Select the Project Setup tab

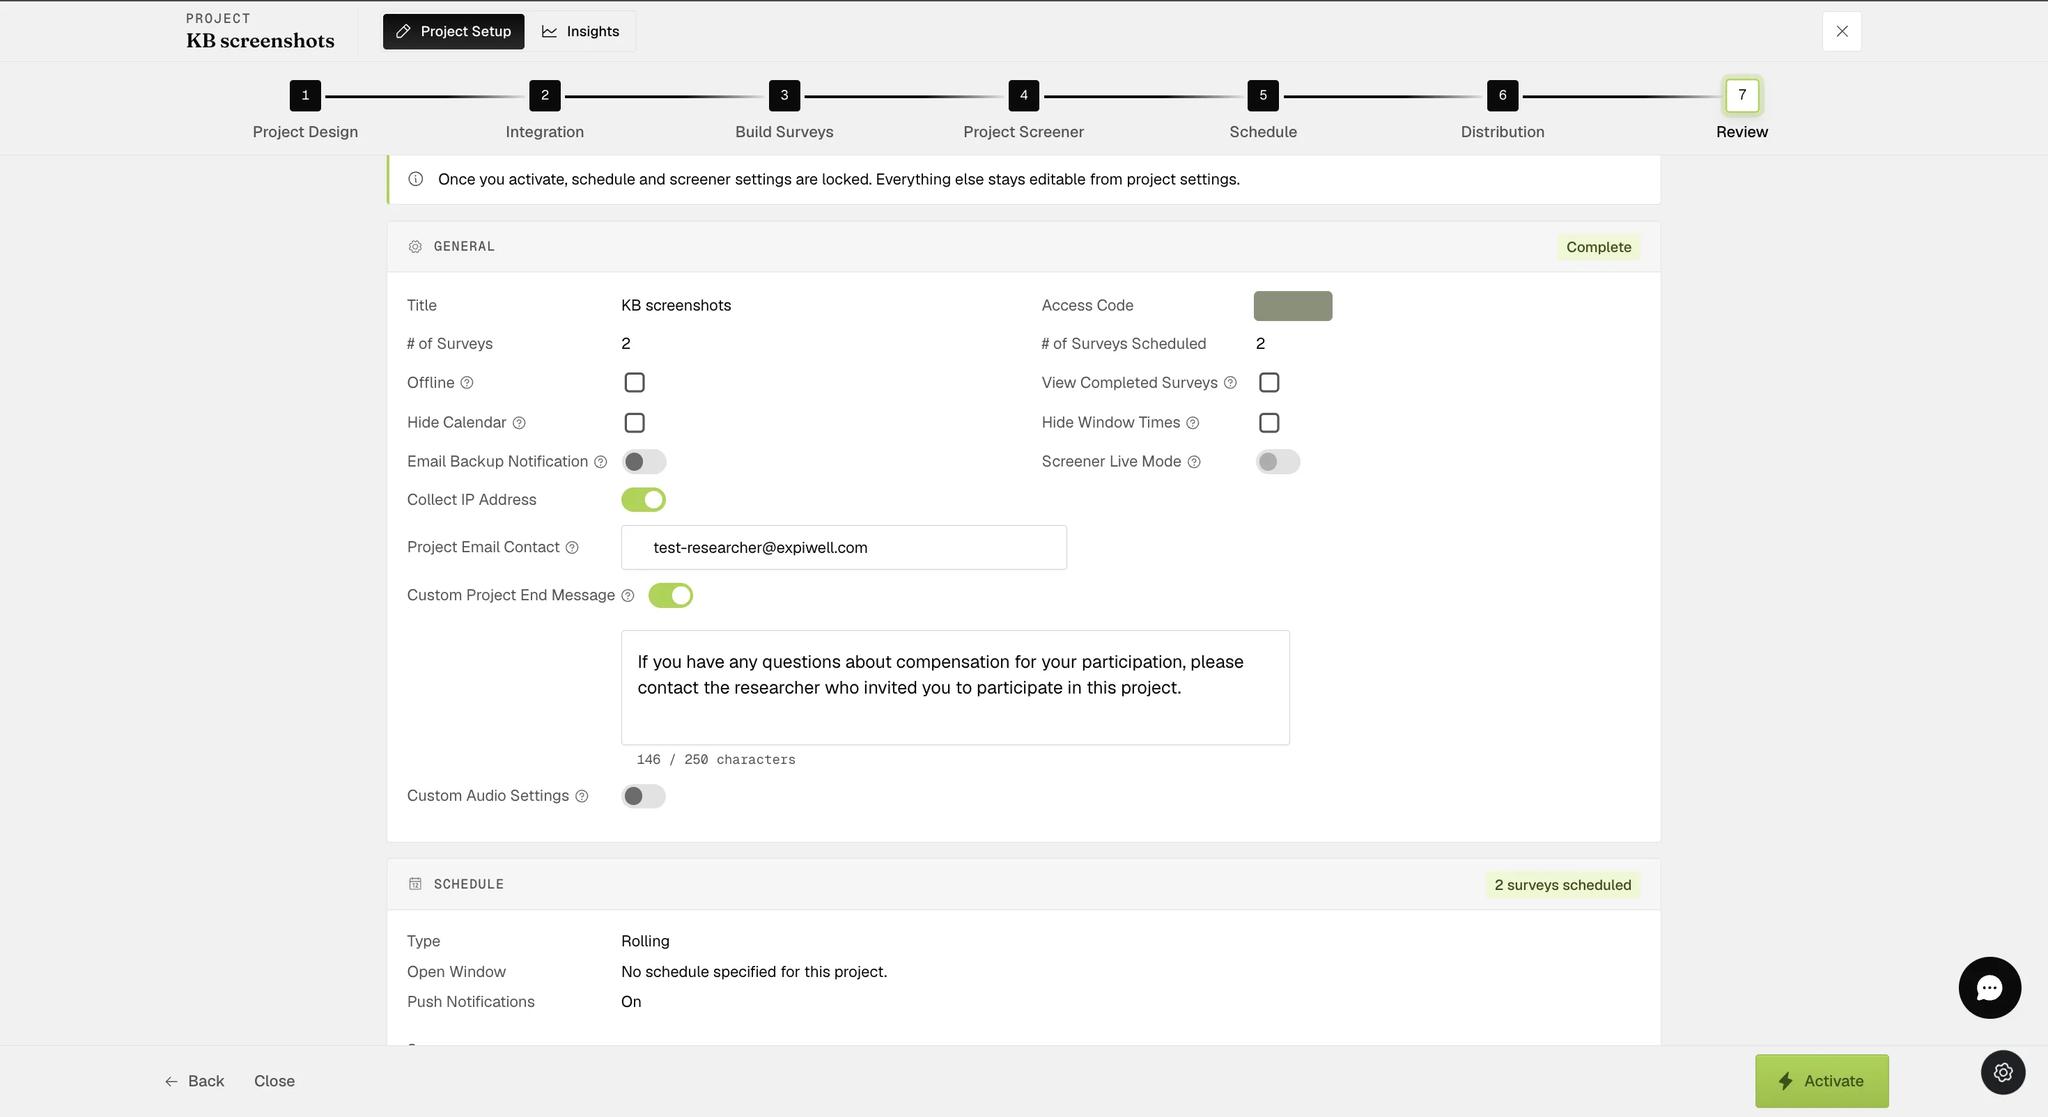453,31
